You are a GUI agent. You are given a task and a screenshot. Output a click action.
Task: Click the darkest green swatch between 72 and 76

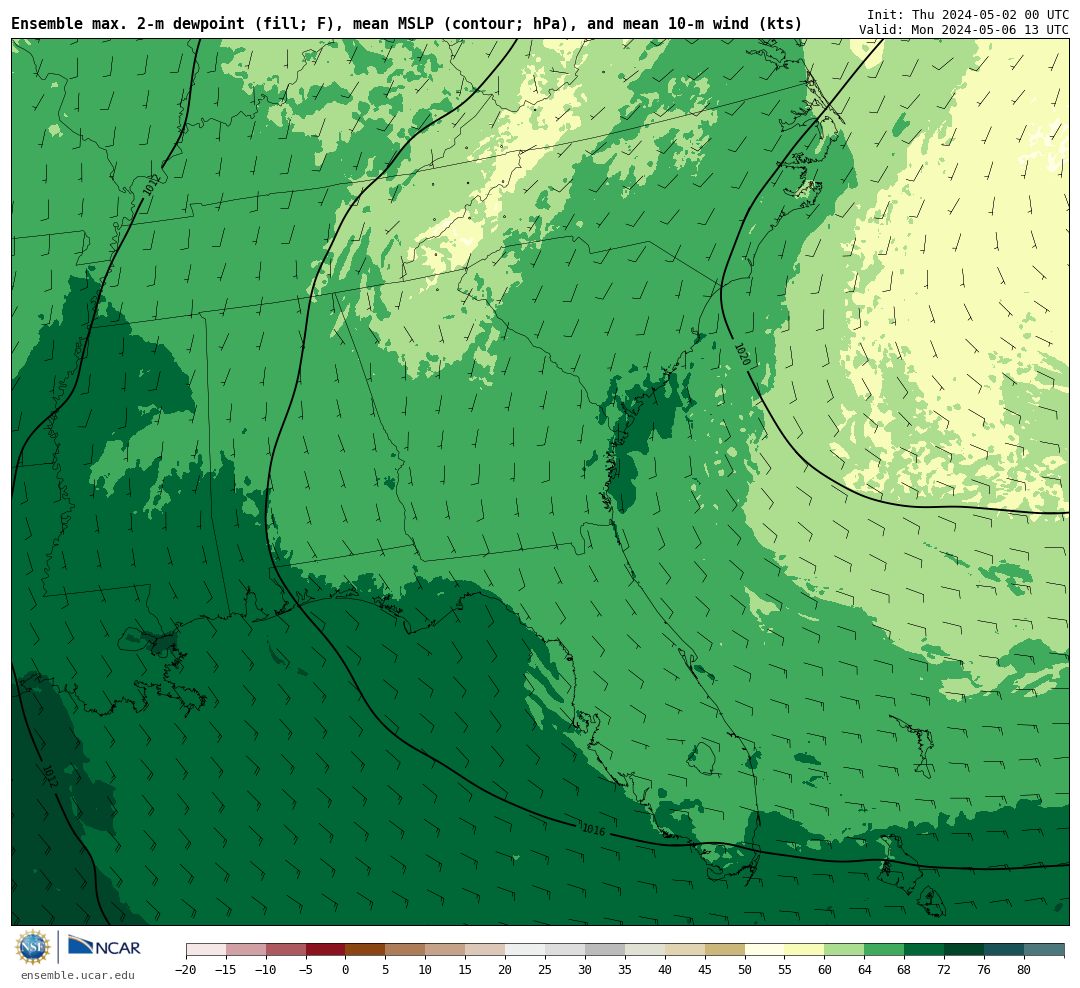pyautogui.click(x=964, y=950)
